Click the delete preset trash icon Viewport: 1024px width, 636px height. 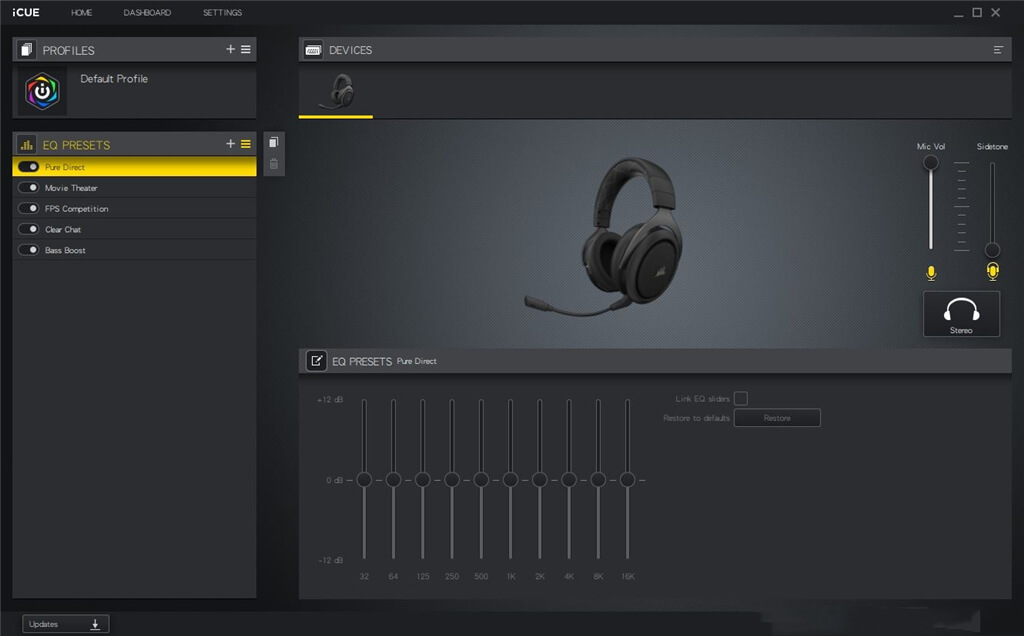[x=274, y=164]
